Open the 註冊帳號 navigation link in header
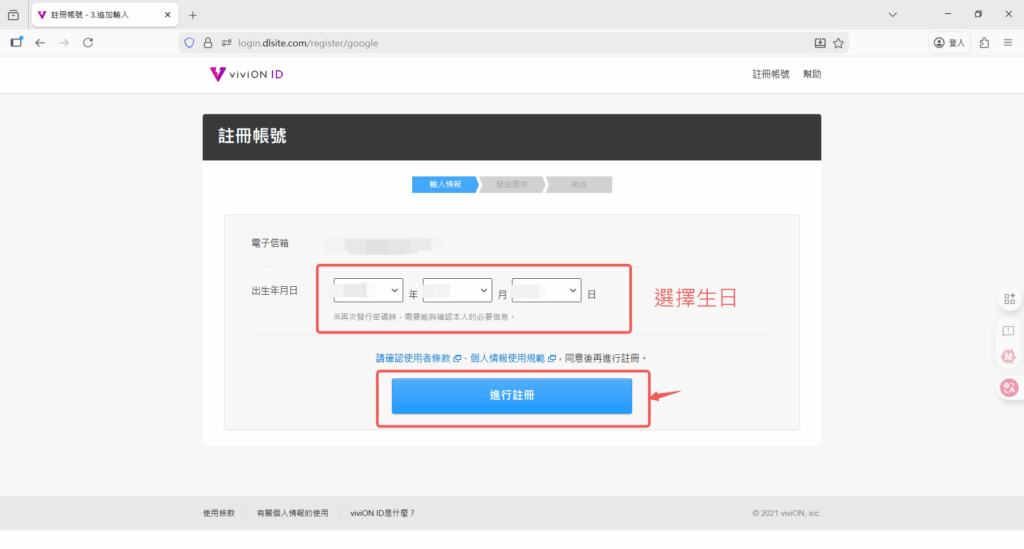Screen dimensions: 1024x549 pos(771,74)
